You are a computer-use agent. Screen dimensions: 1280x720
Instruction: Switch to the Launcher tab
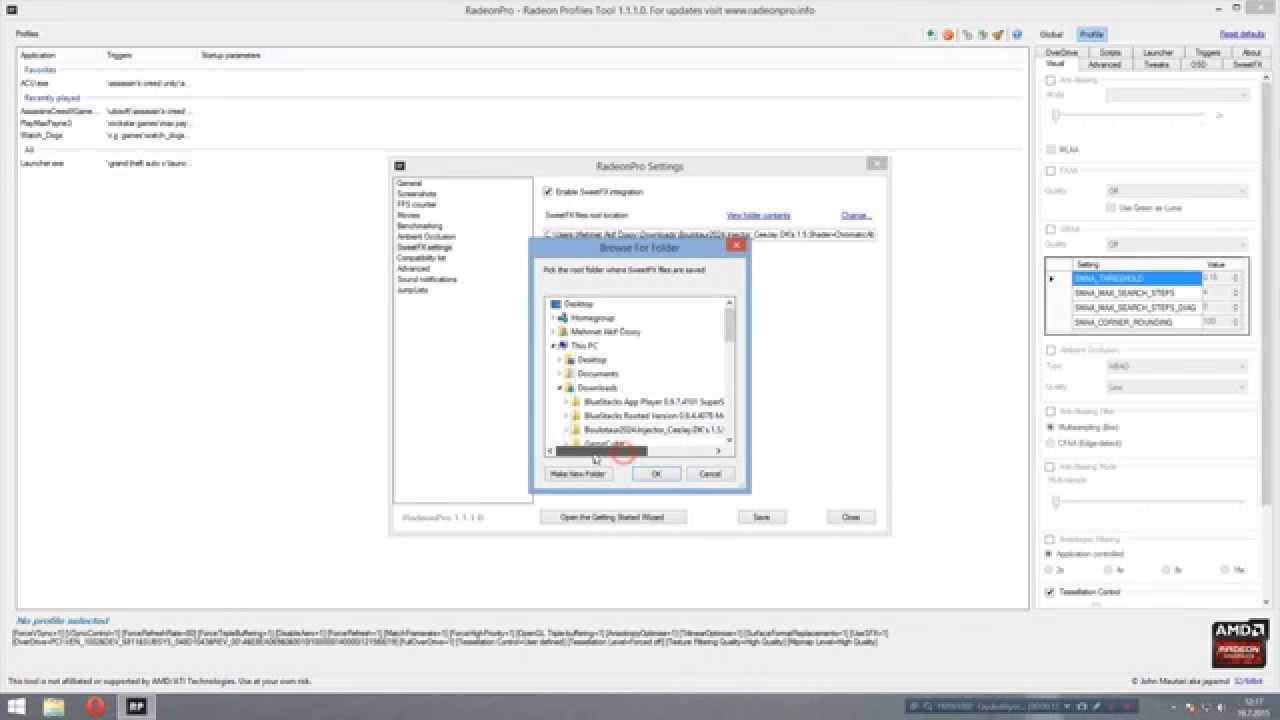coord(1158,52)
